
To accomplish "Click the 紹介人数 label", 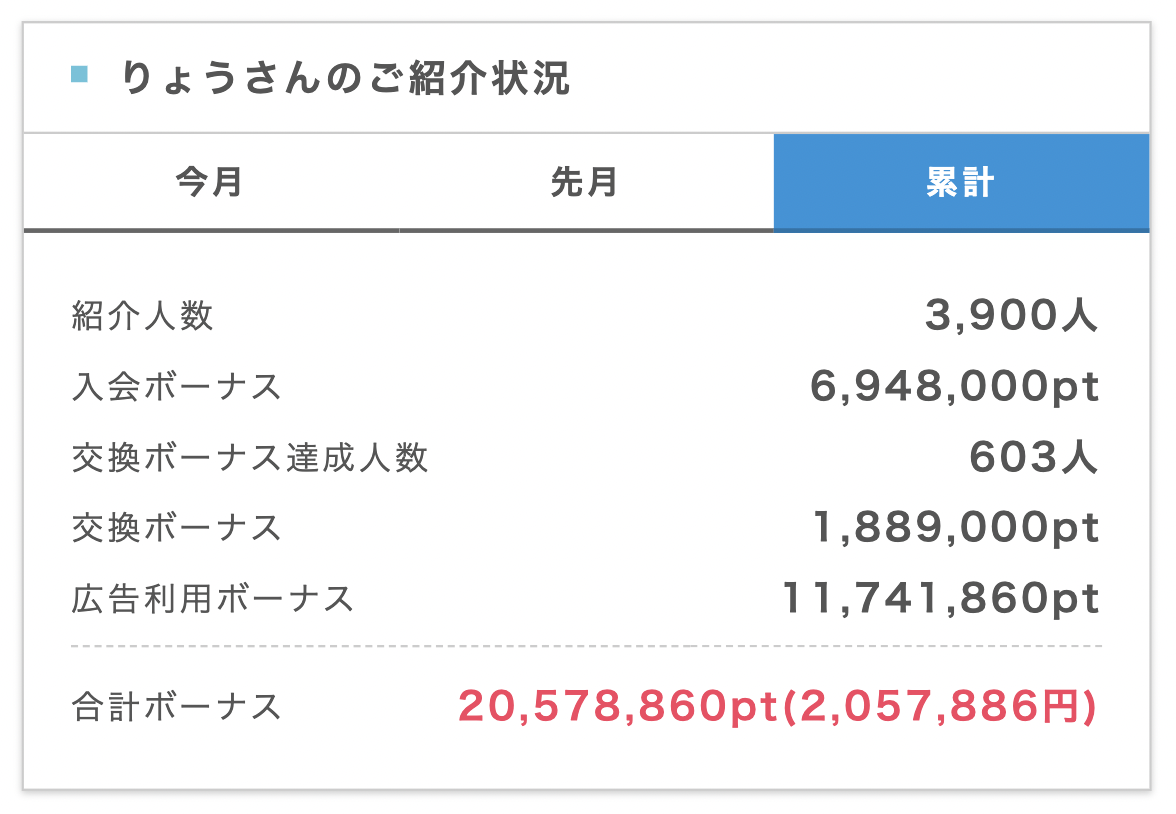I will (142, 316).
